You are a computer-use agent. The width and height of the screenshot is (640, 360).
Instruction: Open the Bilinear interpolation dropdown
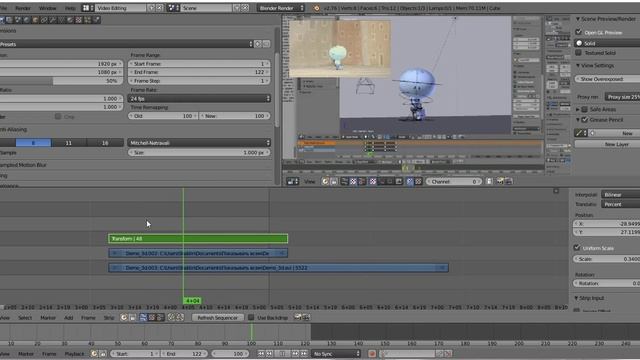(620, 195)
